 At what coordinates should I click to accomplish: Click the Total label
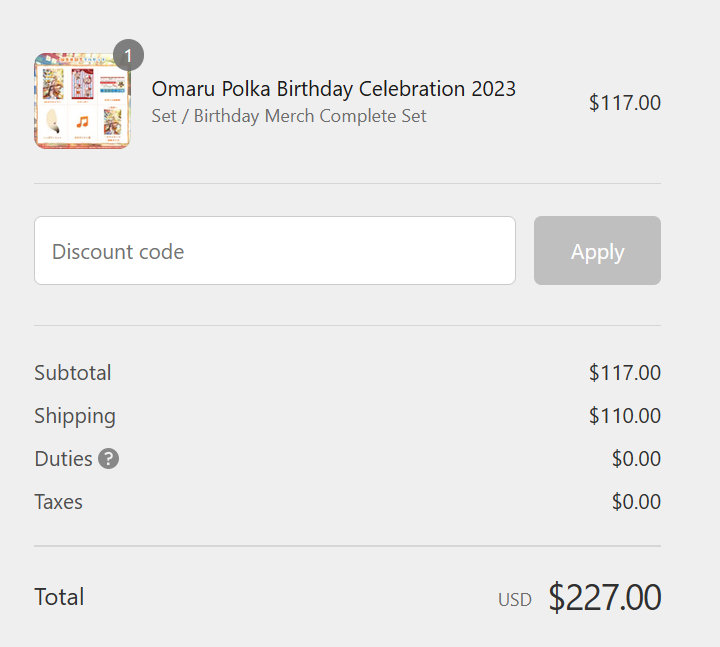tap(59, 597)
